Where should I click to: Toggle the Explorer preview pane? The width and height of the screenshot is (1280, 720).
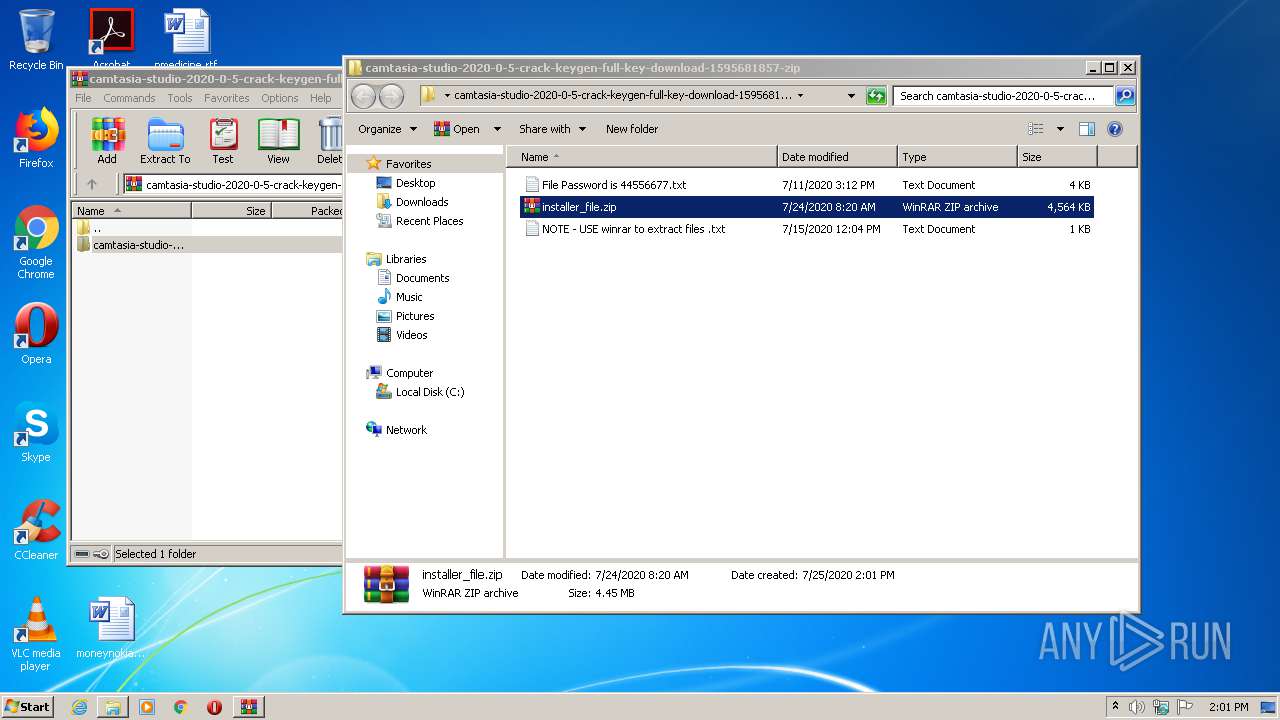pyautogui.click(x=1087, y=129)
